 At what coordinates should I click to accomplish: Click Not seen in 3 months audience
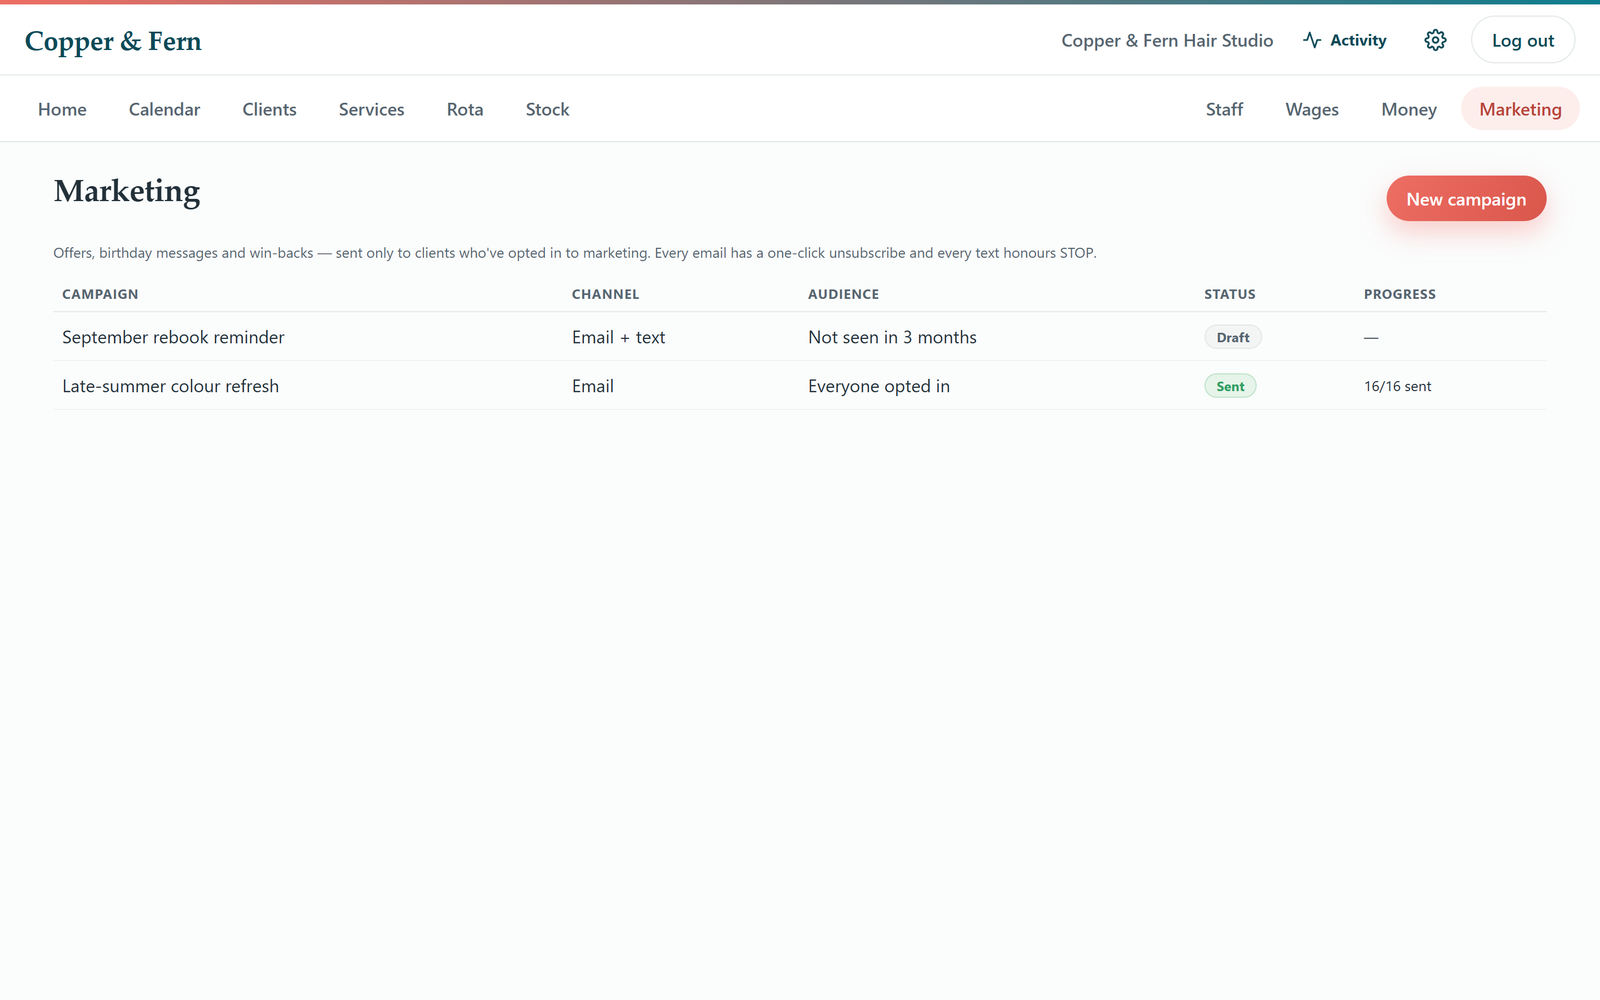pos(892,337)
